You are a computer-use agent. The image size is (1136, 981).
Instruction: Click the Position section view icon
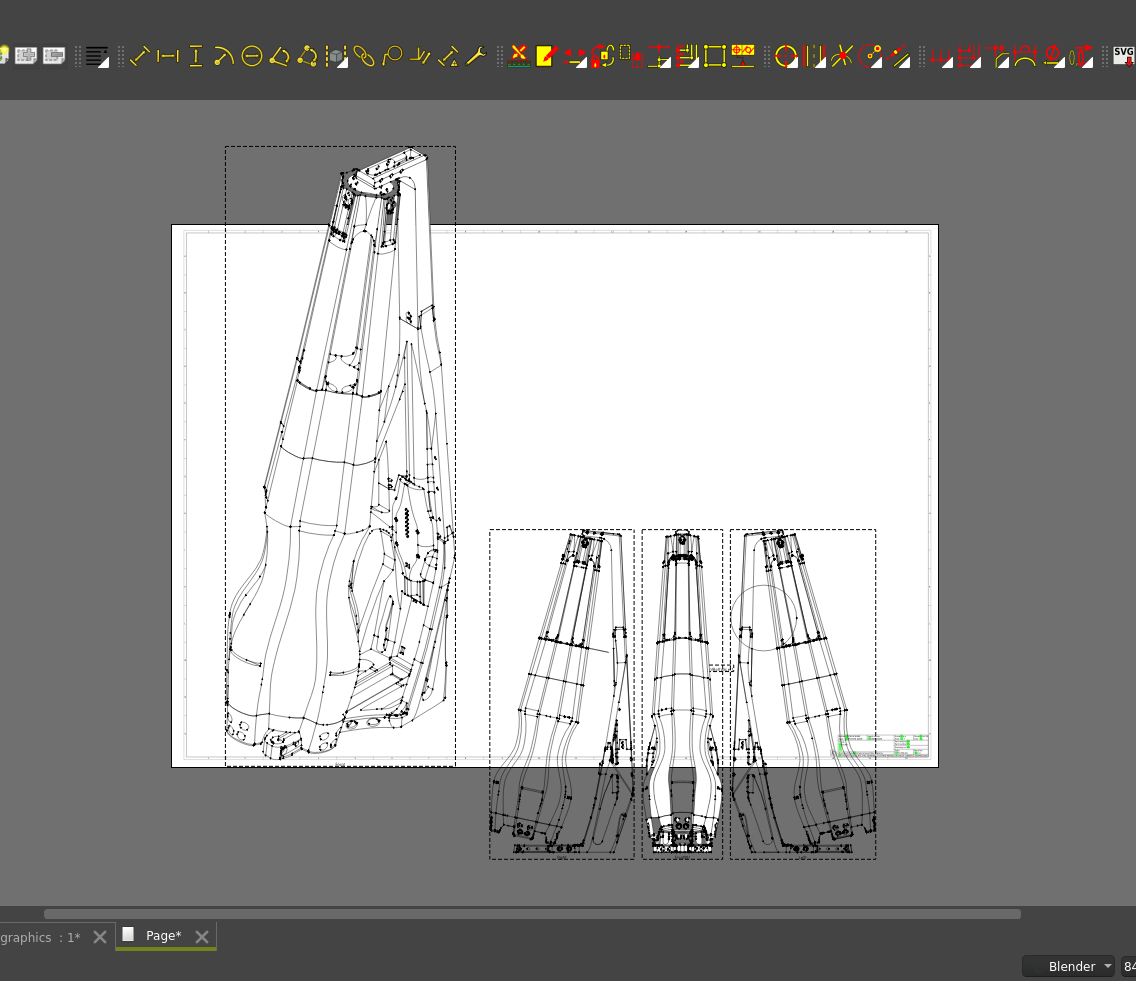point(631,56)
